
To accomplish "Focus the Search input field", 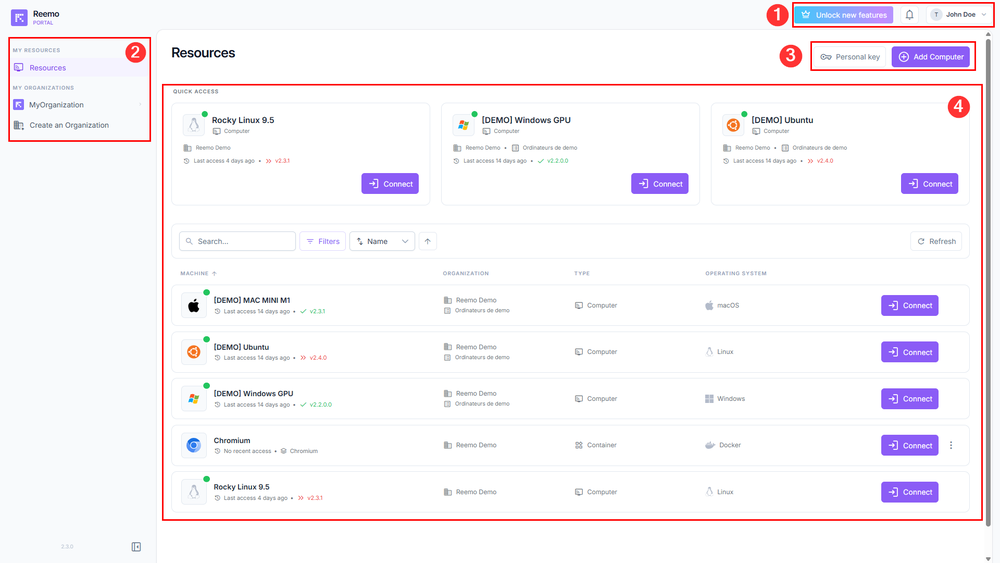I will 237,241.
